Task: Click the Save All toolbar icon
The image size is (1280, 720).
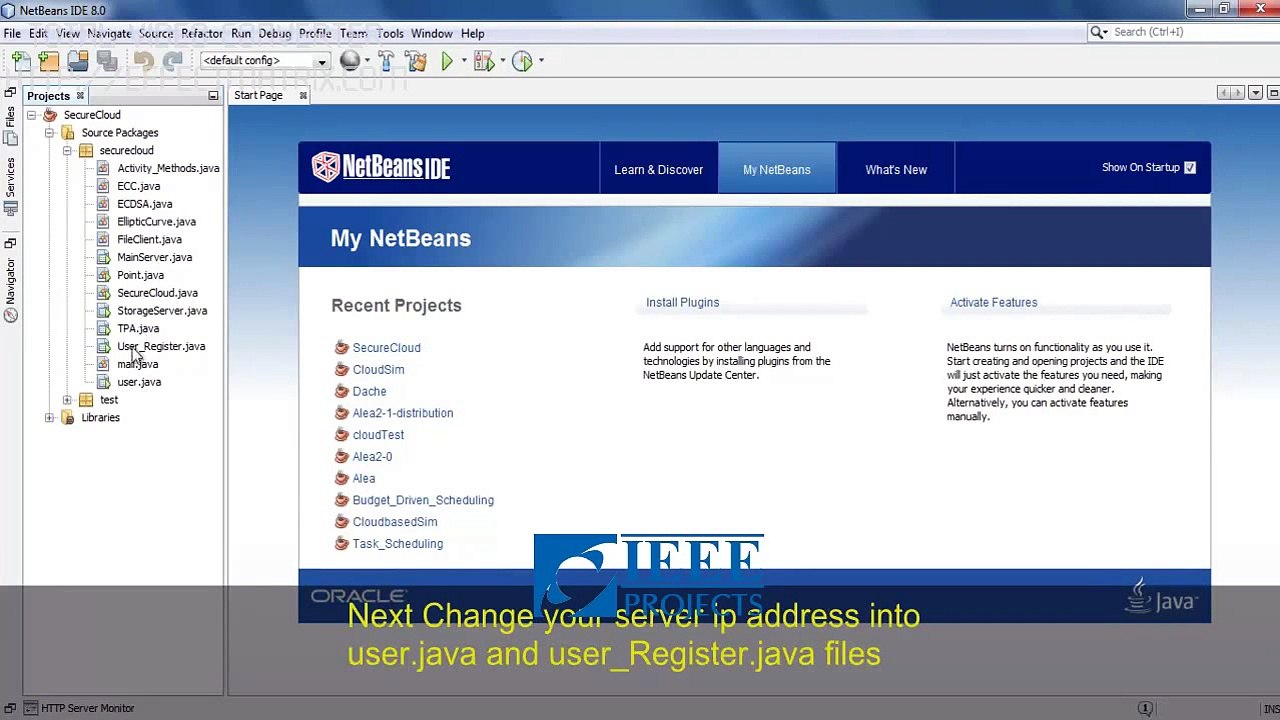Action: tap(107, 61)
